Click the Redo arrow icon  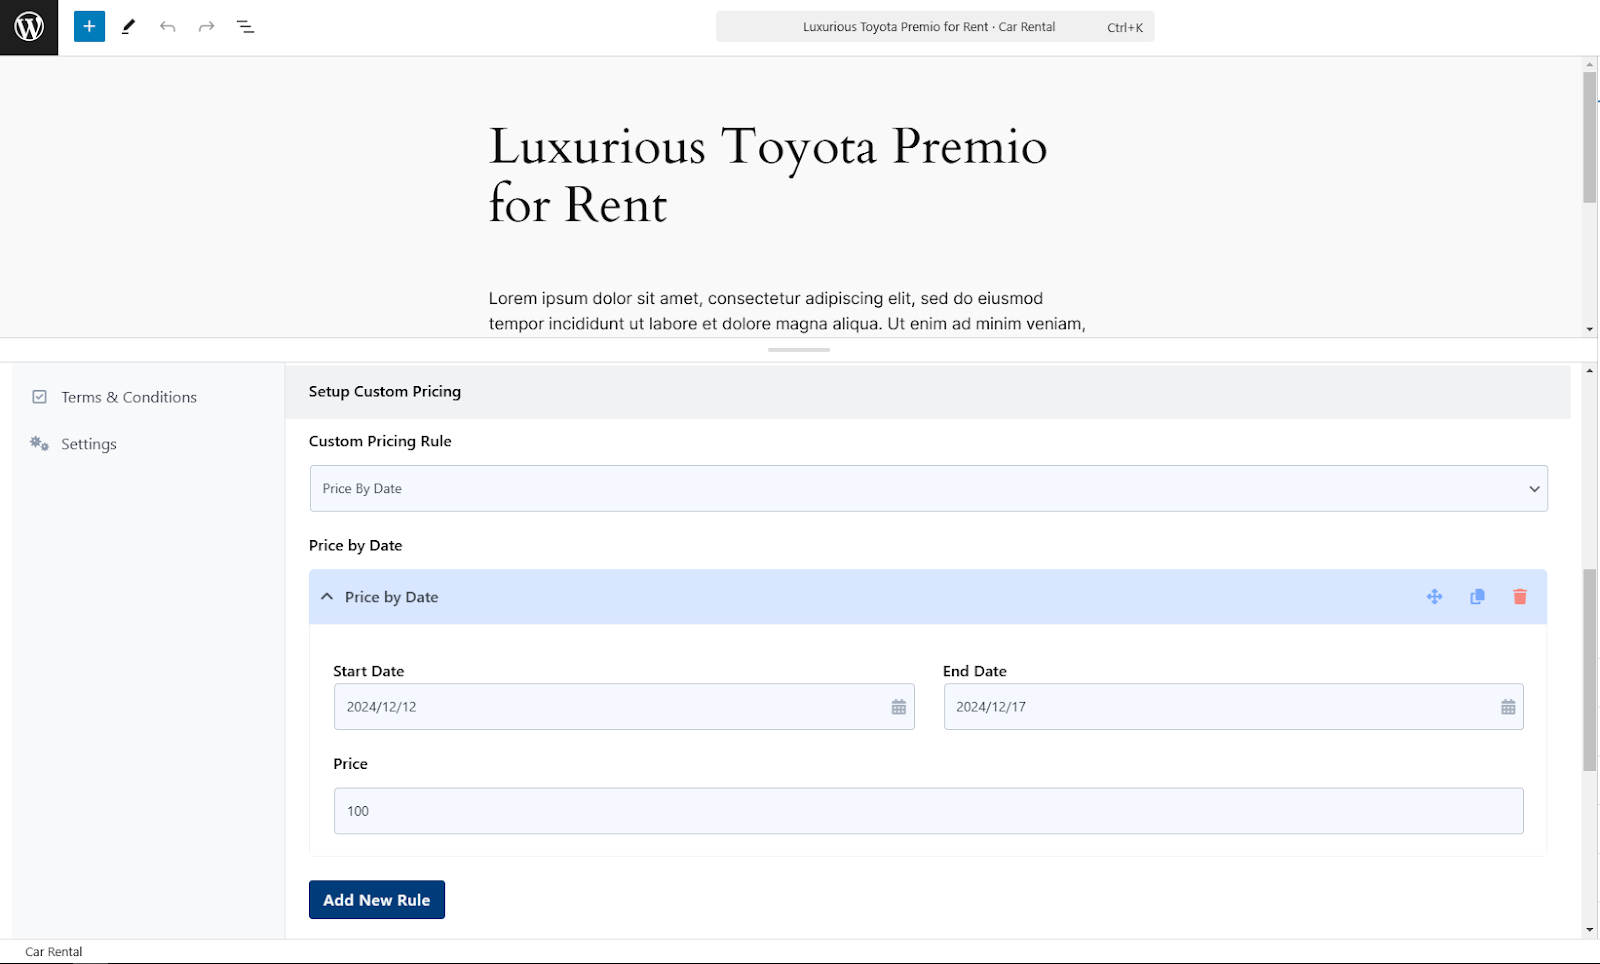206,27
